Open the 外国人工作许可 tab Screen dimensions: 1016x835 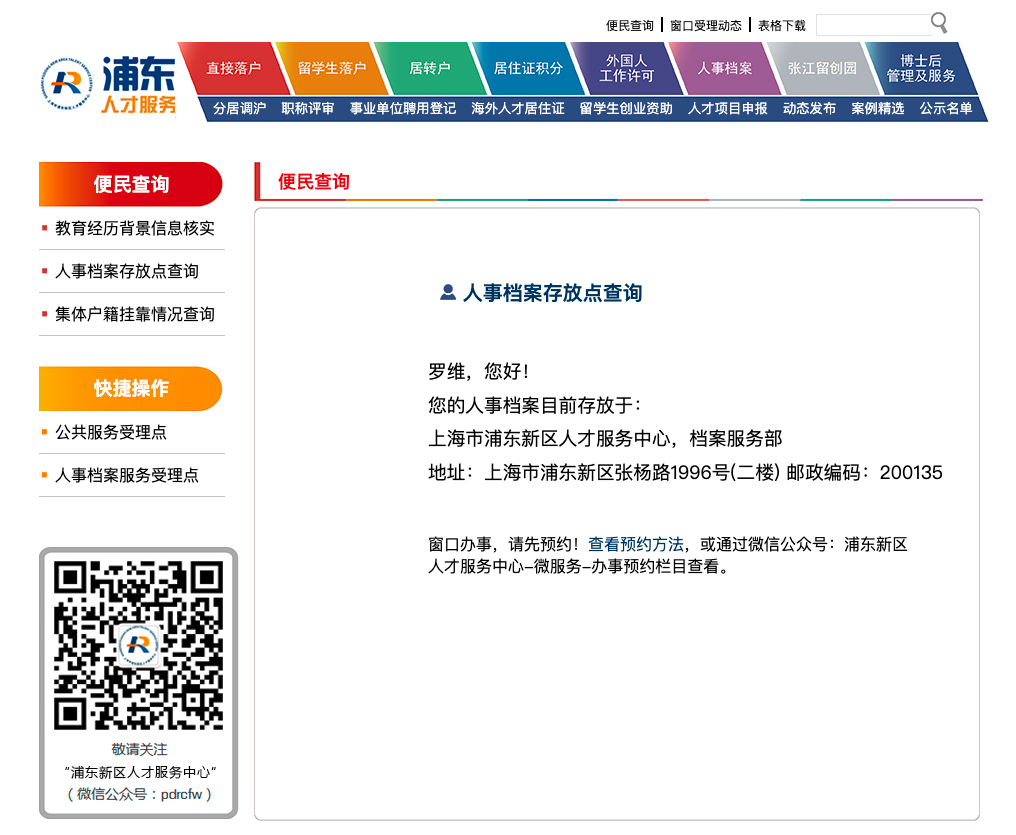(x=626, y=68)
